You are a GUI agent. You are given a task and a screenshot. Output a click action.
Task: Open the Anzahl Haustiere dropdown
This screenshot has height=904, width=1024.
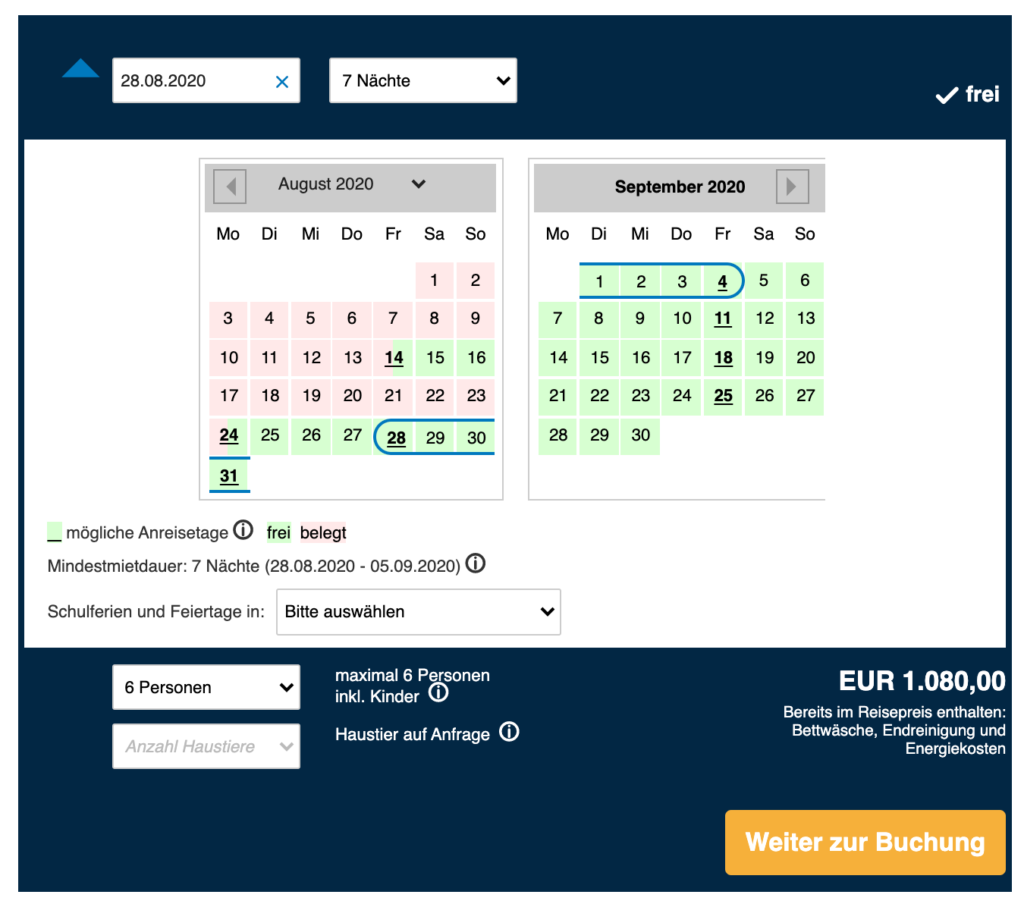206,746
